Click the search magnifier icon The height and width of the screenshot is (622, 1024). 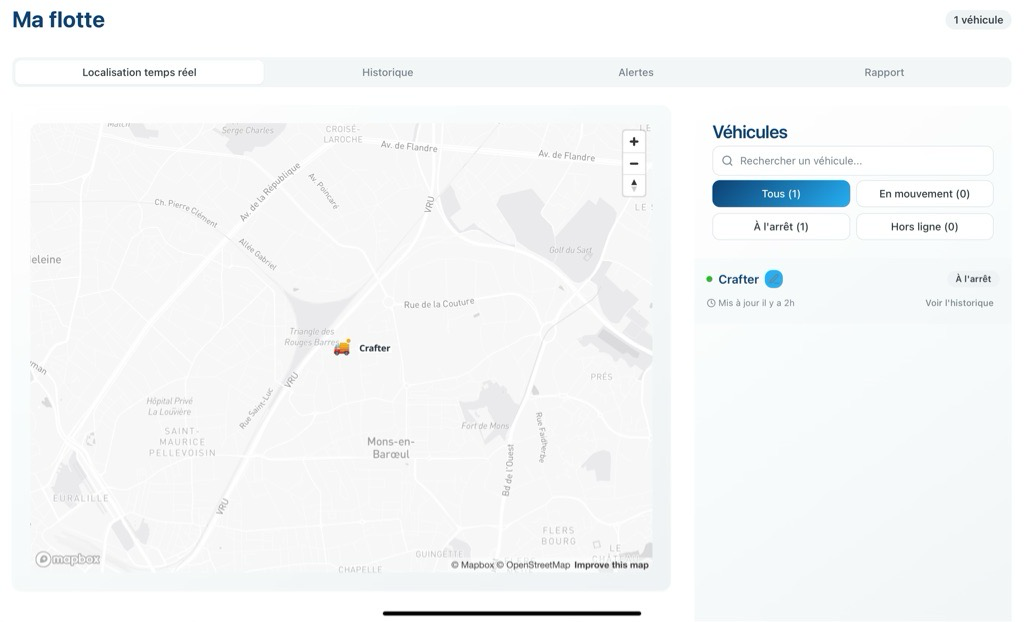(x=727, y=161)
